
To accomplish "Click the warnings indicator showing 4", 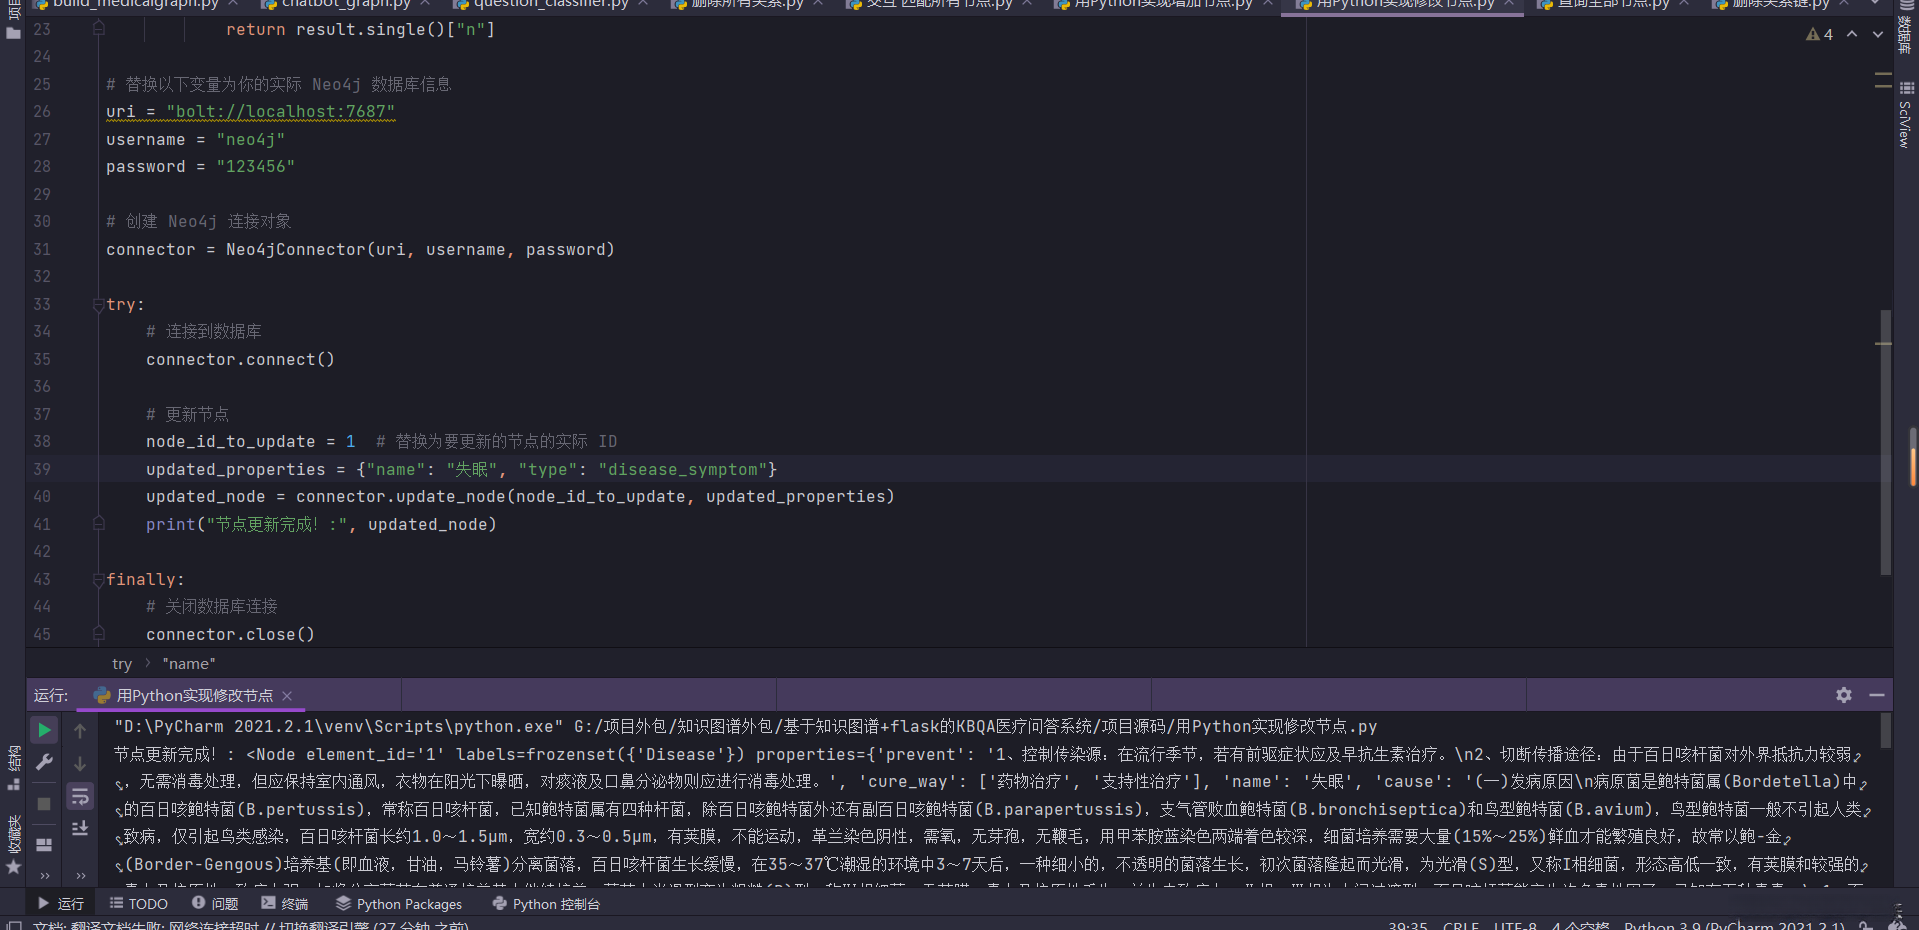I will 1819,34.
